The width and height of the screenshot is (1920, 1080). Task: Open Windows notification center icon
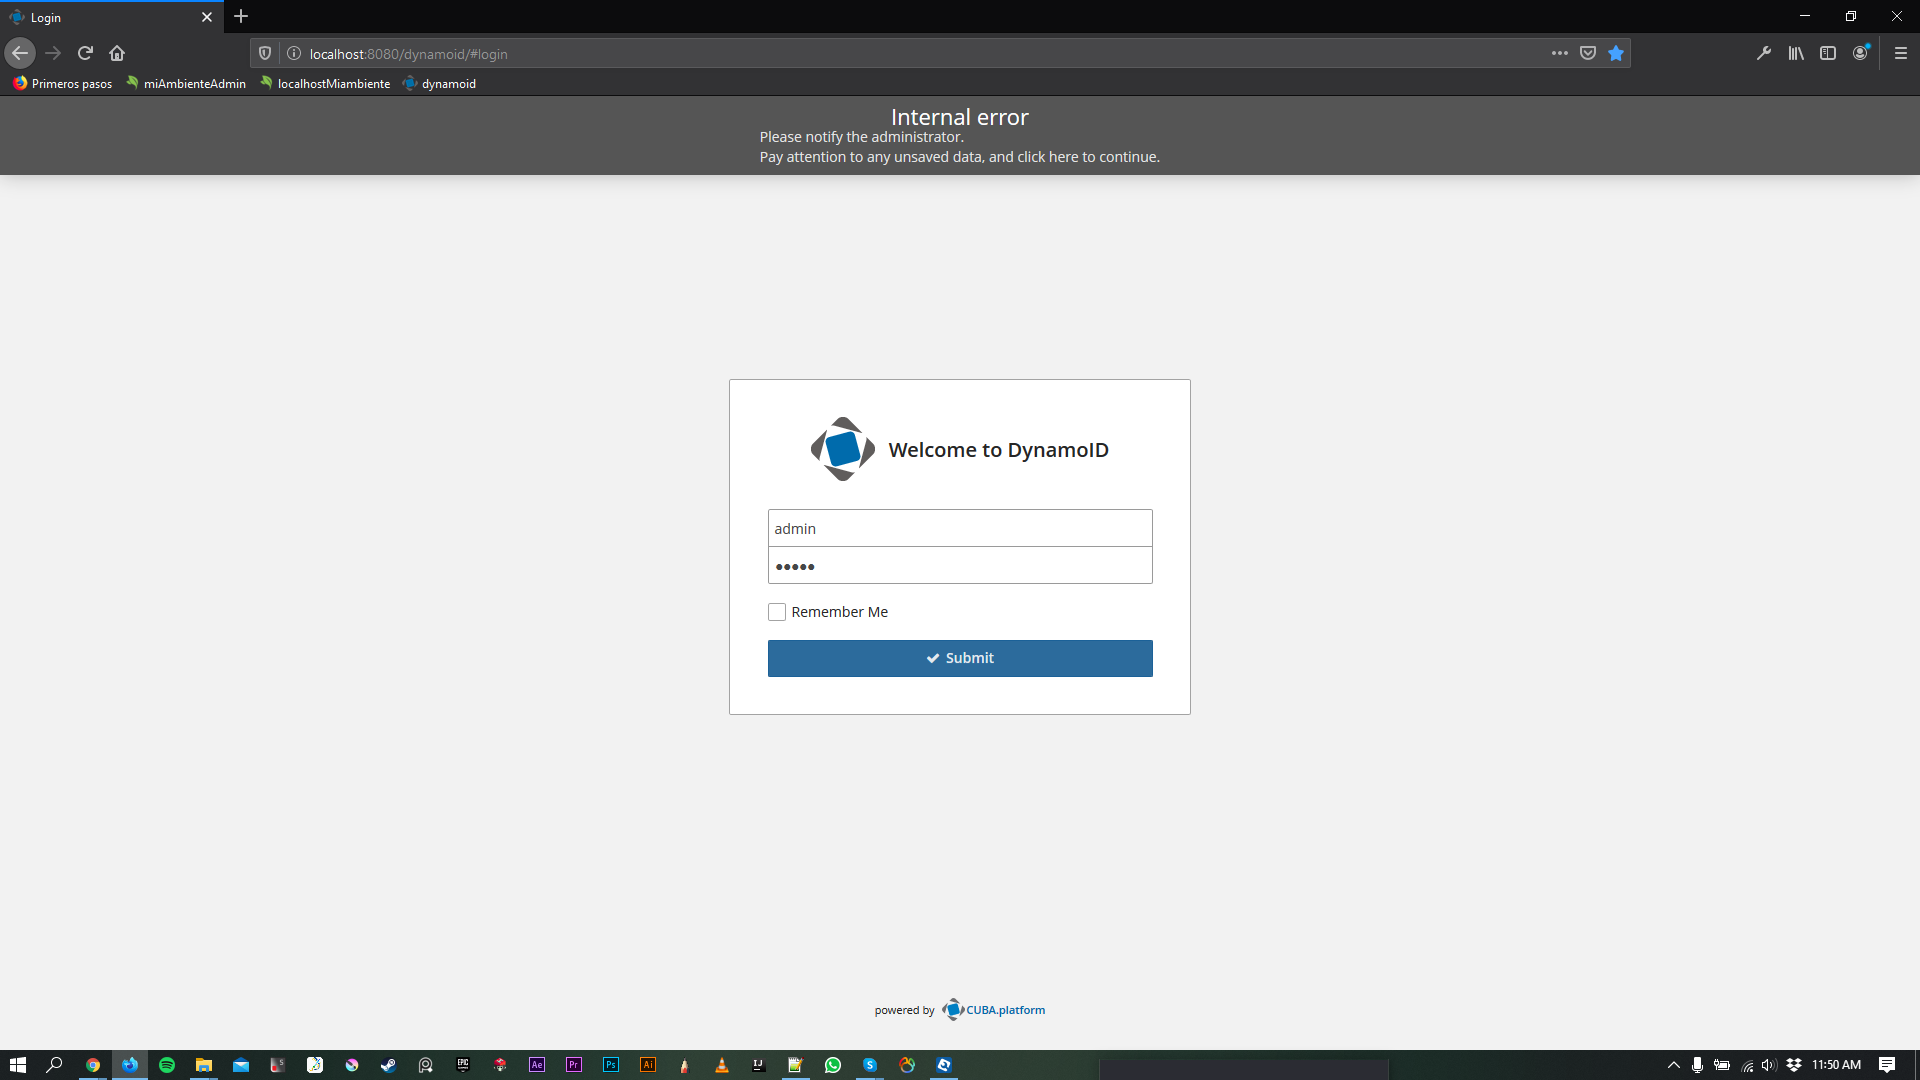pyautogui.click(x=1887, y=1065)
